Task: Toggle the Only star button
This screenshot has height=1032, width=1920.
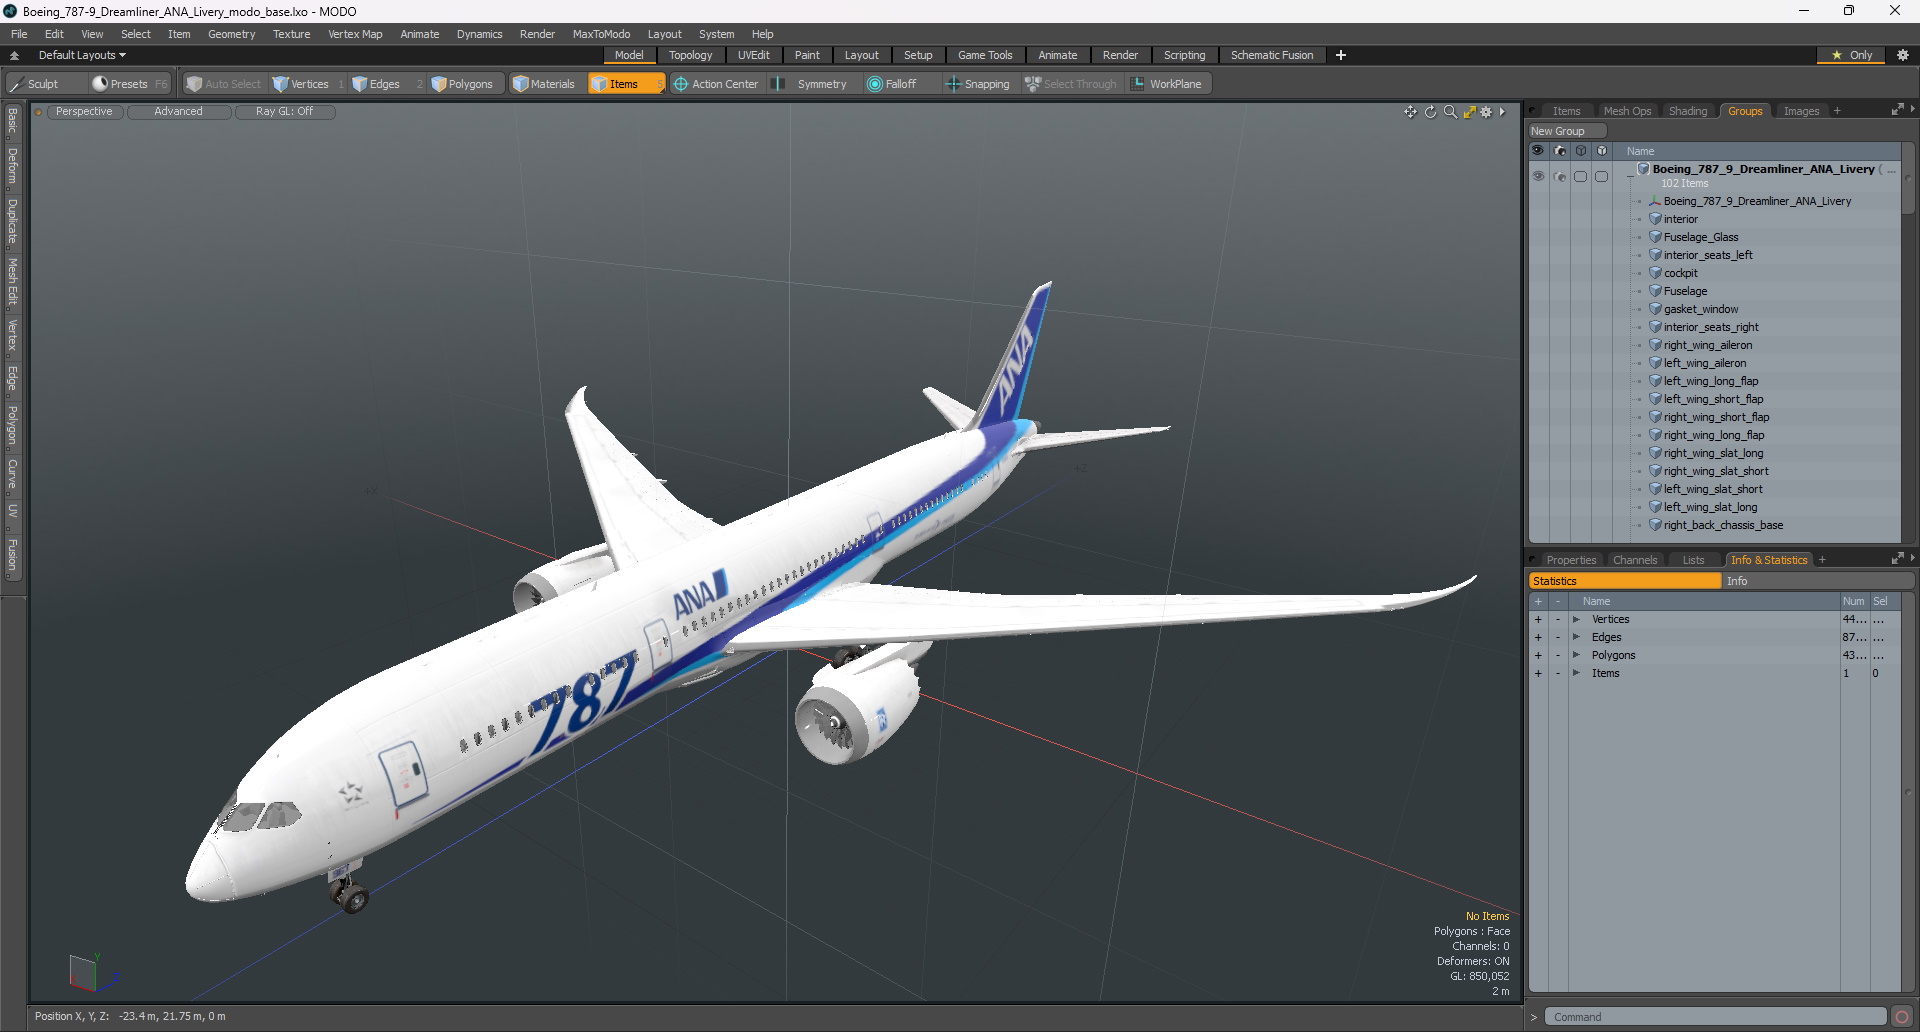Action: 1851,55
